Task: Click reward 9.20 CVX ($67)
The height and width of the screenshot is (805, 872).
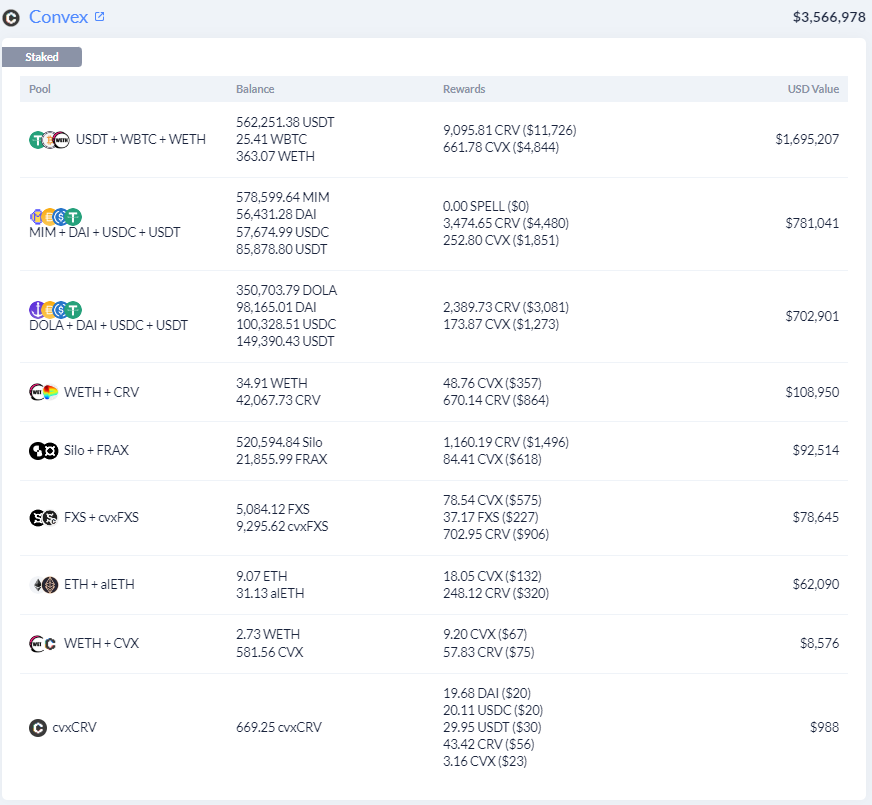Action: coord(485,634)
